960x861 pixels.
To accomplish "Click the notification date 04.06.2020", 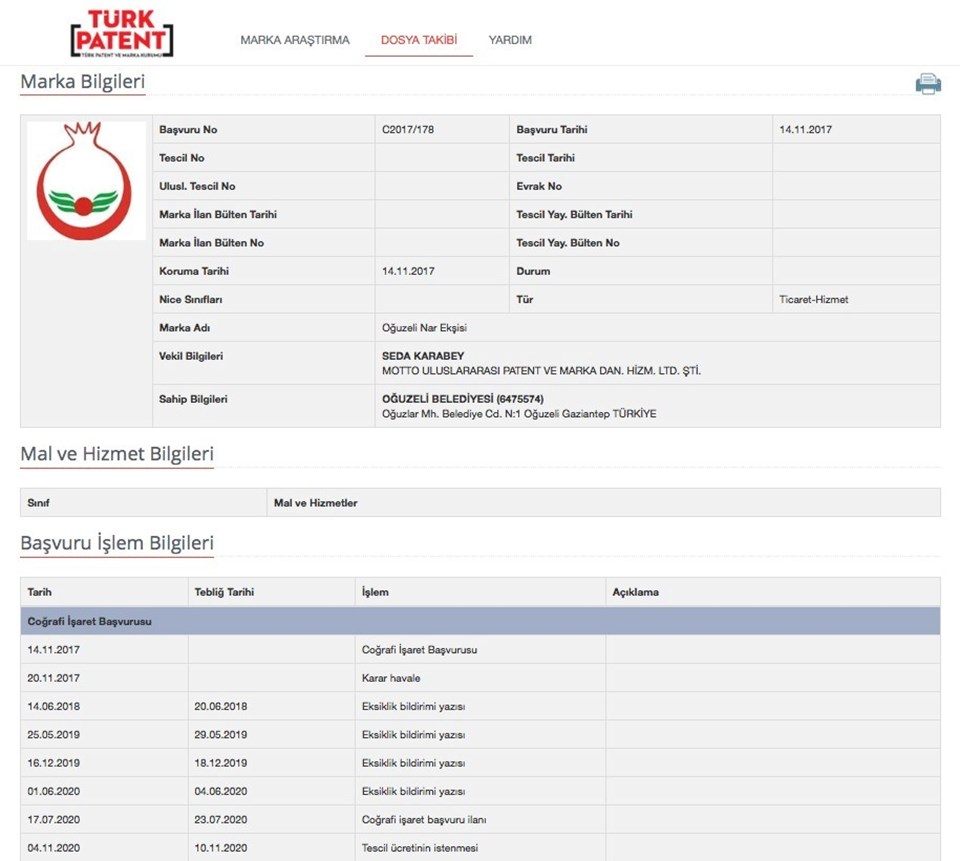I will [x=220, y=791].
